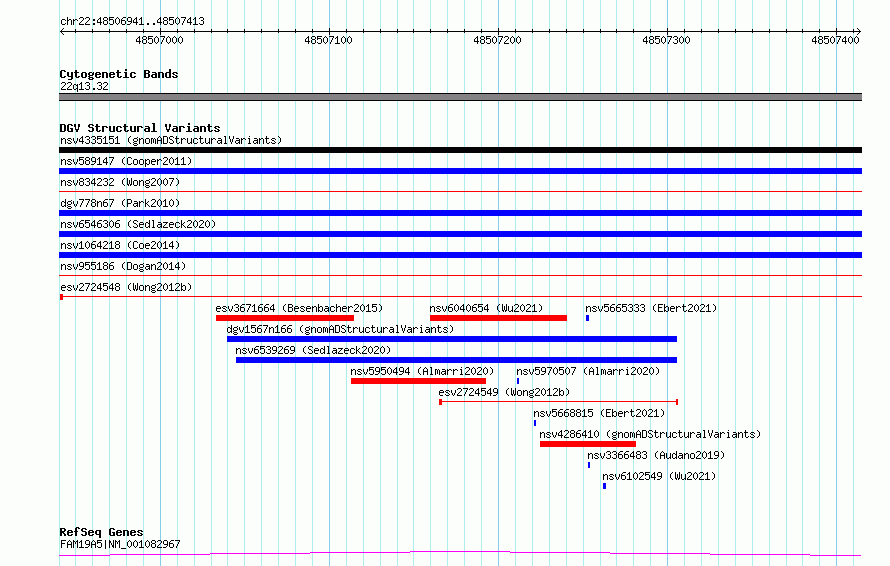
Task: Click the RefSeq Genes track heading
Action: tap(101, 532)
